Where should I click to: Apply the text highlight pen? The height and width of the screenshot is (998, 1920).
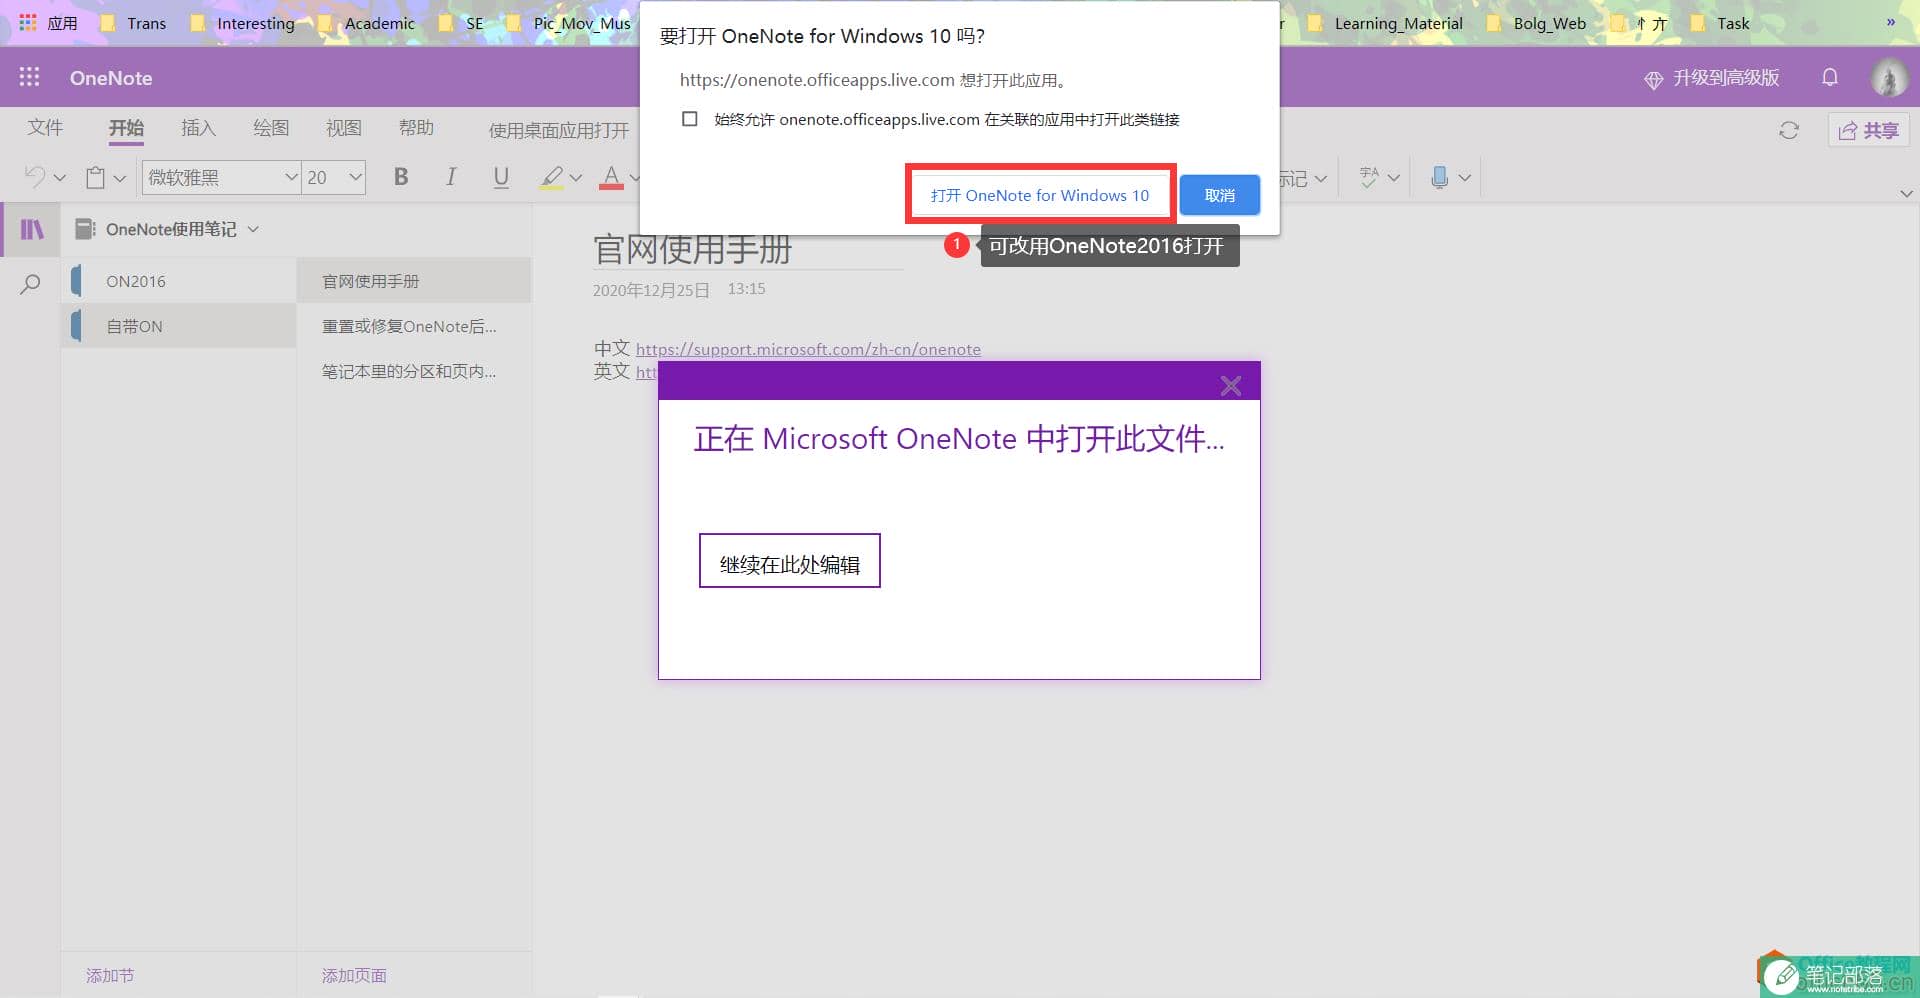pos(551,177)
